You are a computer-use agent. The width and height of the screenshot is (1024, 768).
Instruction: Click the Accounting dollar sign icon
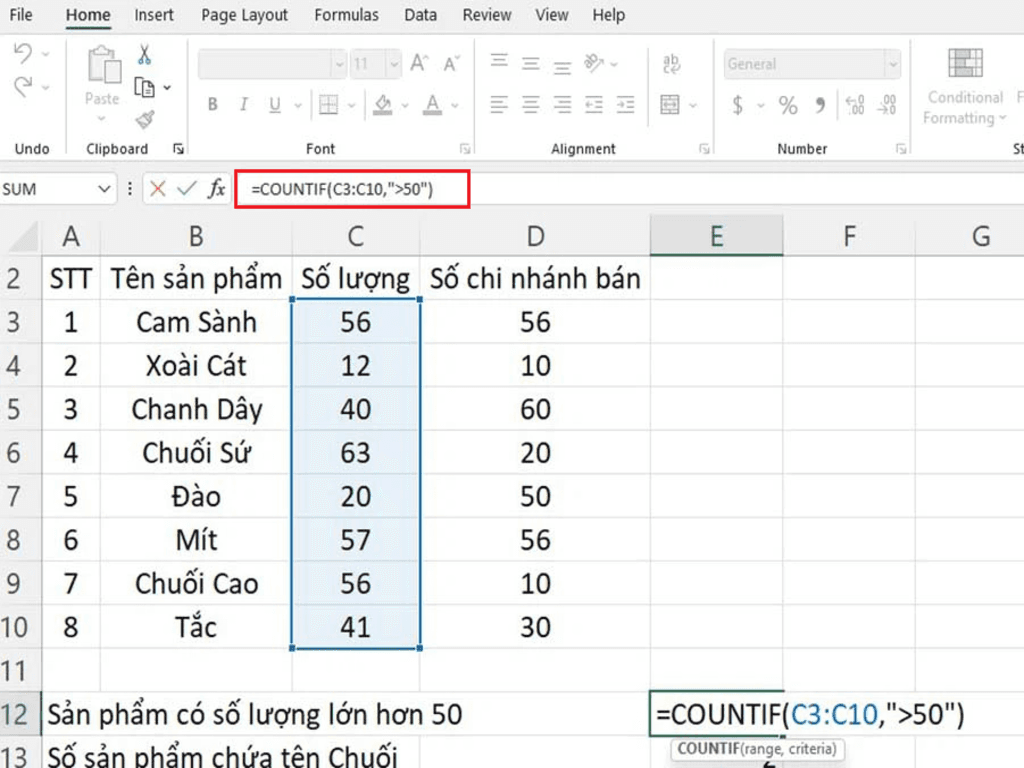pyautogui.click(x=737, y=103)
